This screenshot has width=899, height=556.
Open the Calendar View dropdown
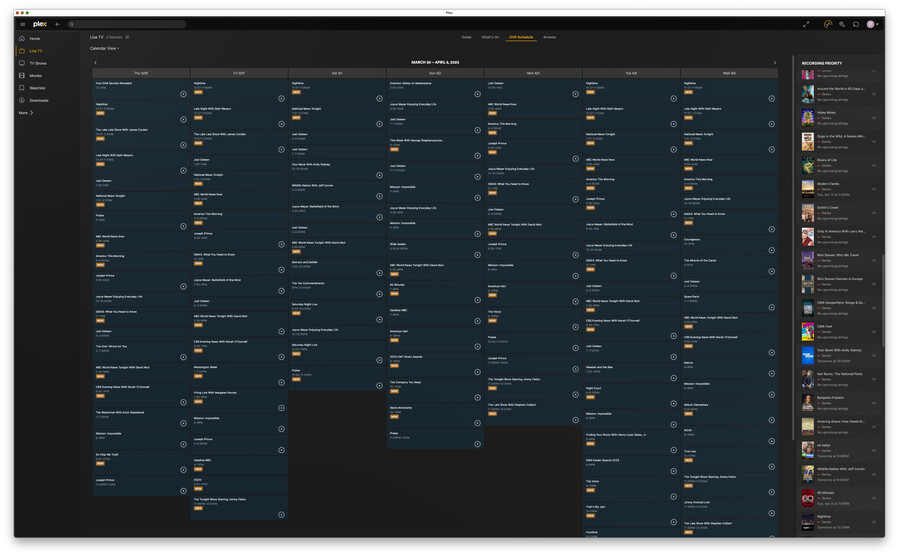pyautogui.click(x=104, y=48)
